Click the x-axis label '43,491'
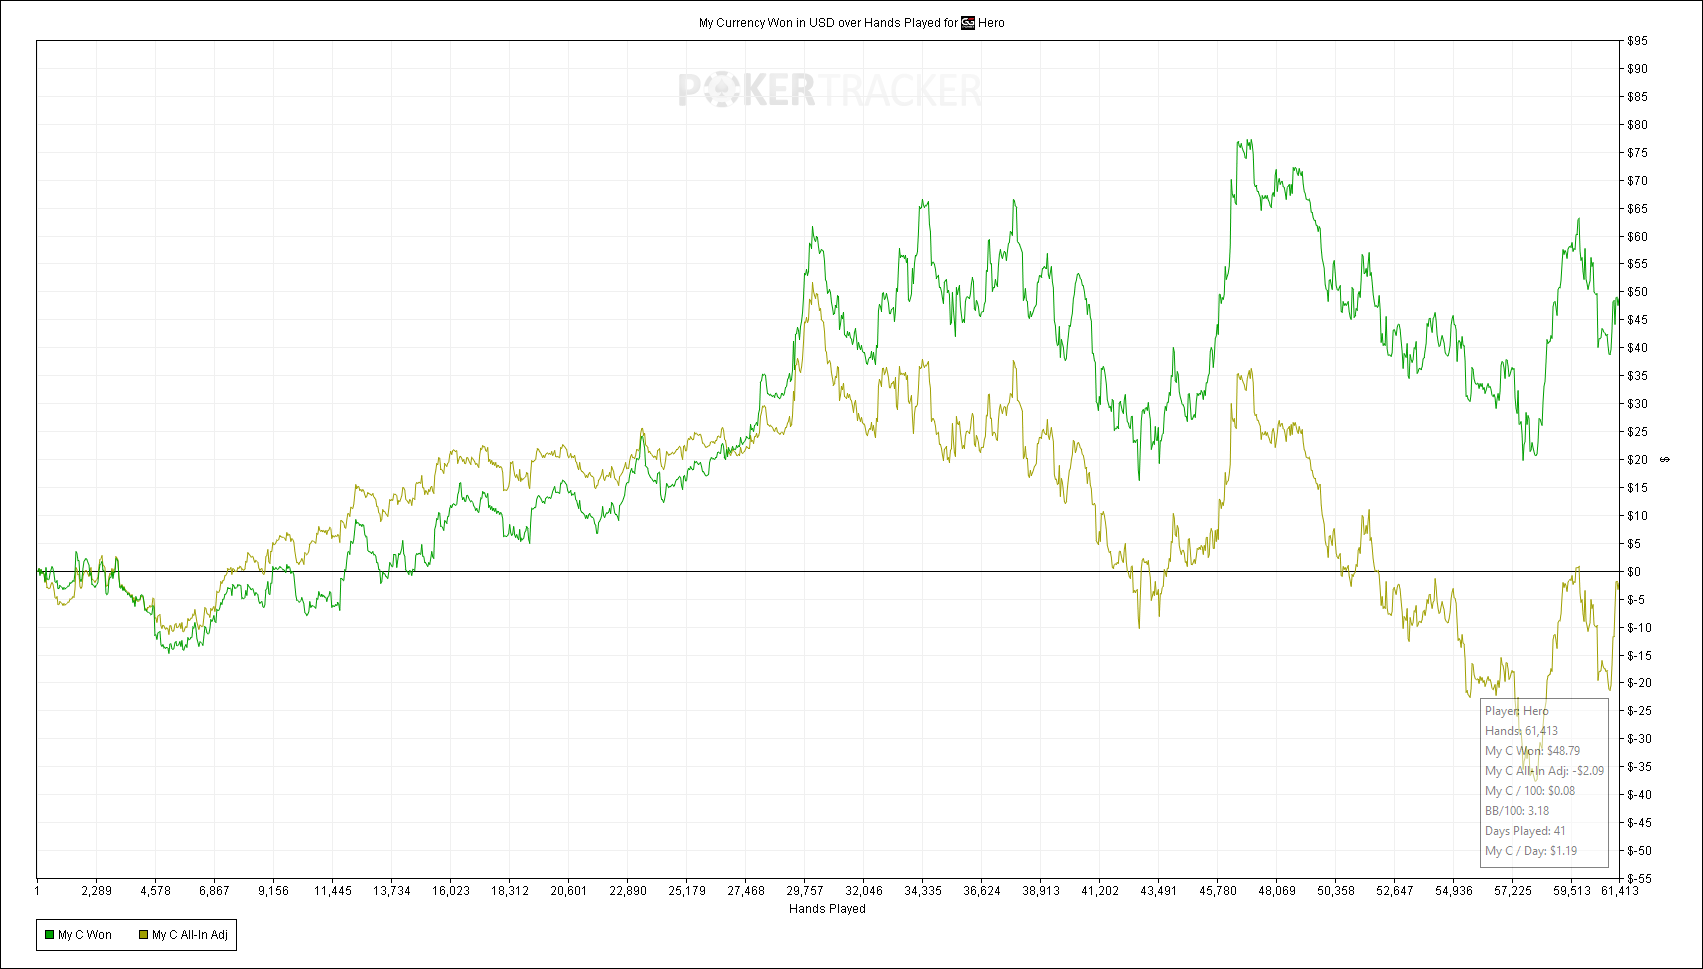This screenshot has height=969, width=1703. pyautogui.click(x=1158, y=891)
